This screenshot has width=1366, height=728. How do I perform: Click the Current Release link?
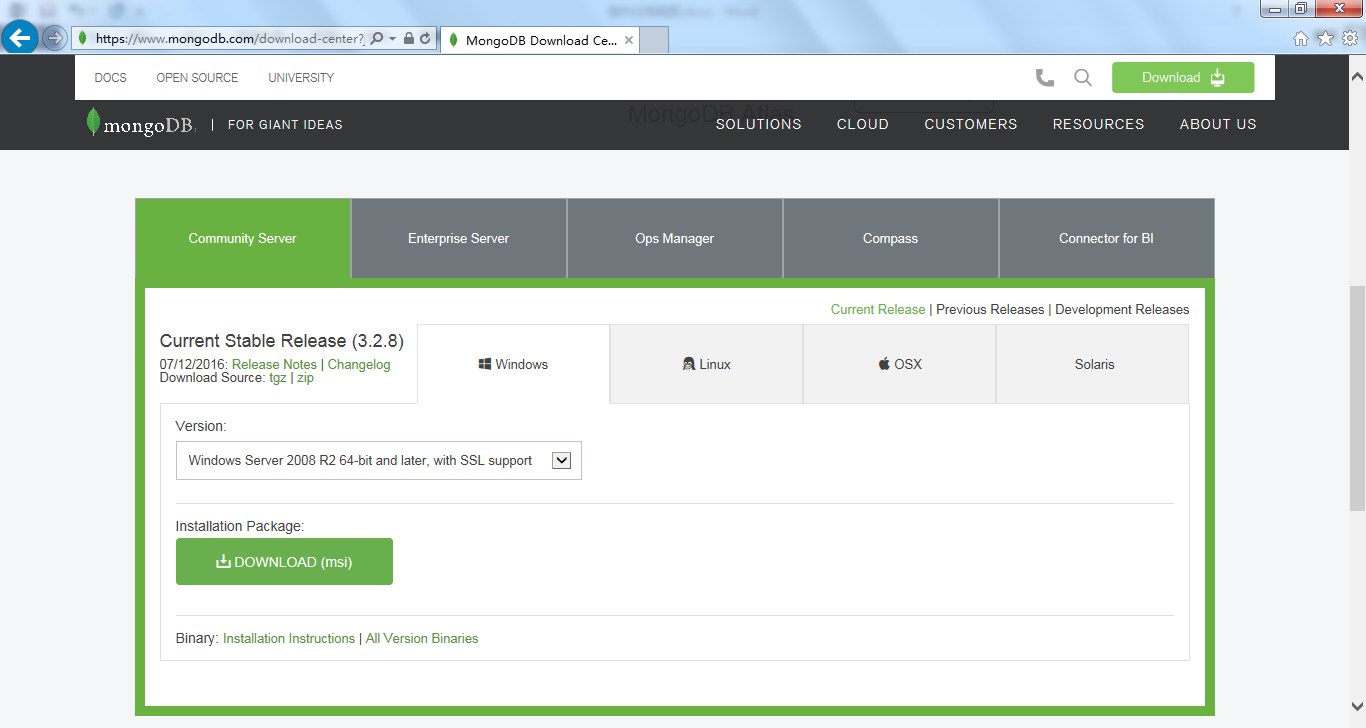click(878, 309)
